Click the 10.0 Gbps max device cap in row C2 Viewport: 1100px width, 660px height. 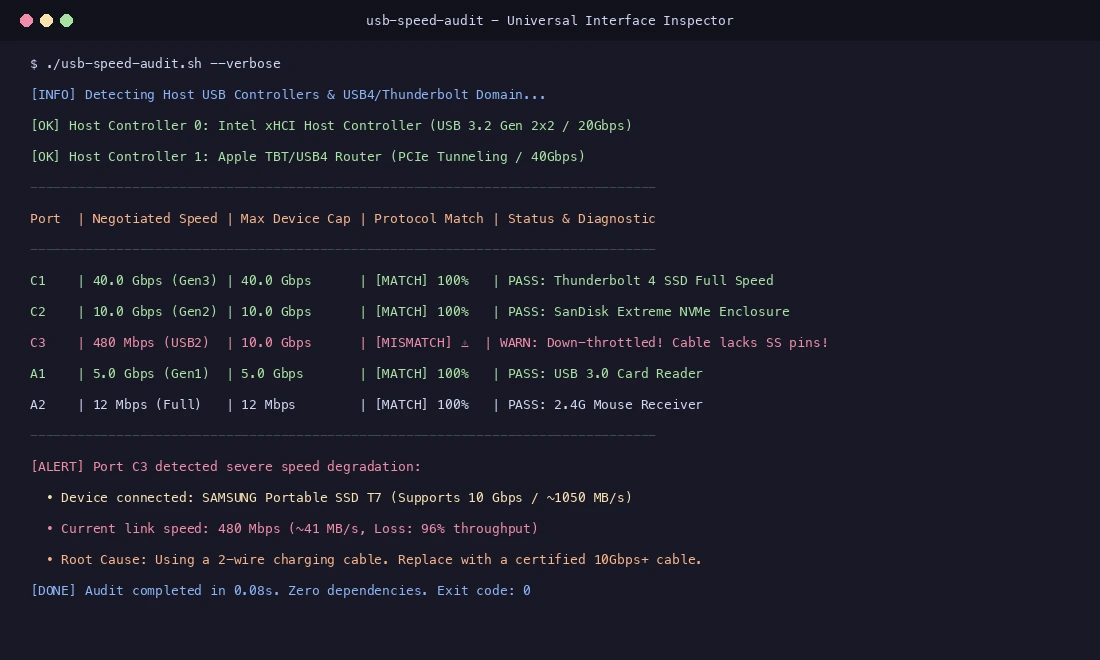tap(276, 311)
